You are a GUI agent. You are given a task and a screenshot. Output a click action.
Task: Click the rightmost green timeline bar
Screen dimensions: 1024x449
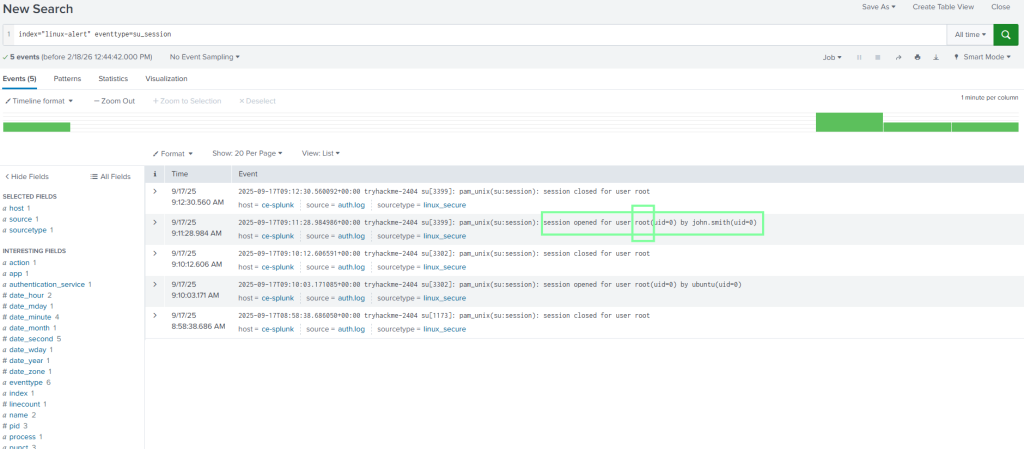click(x=984, y=127)
